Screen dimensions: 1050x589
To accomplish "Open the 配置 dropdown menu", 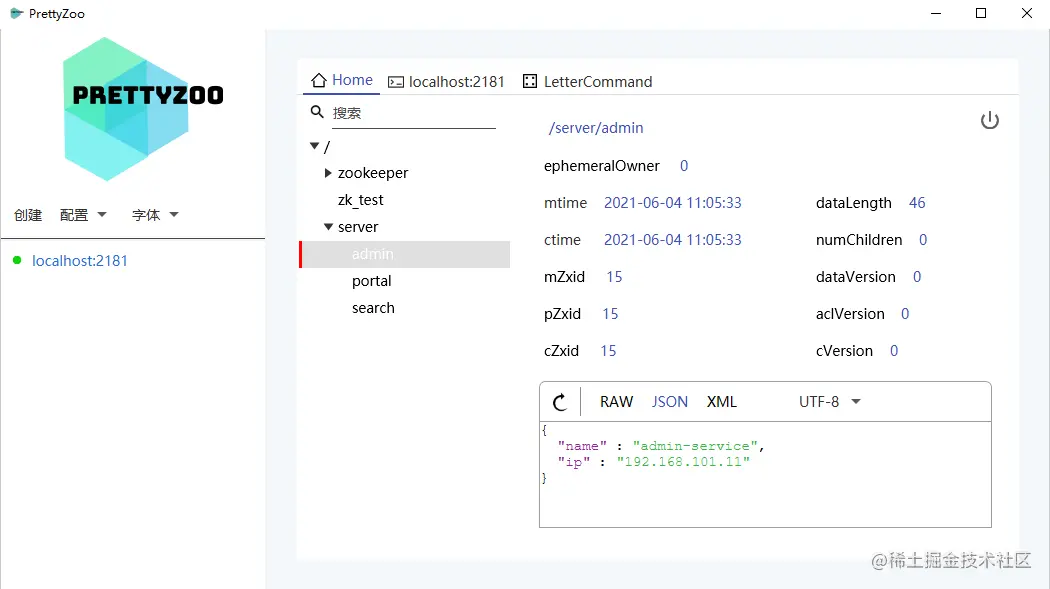I will click(83, 215).
